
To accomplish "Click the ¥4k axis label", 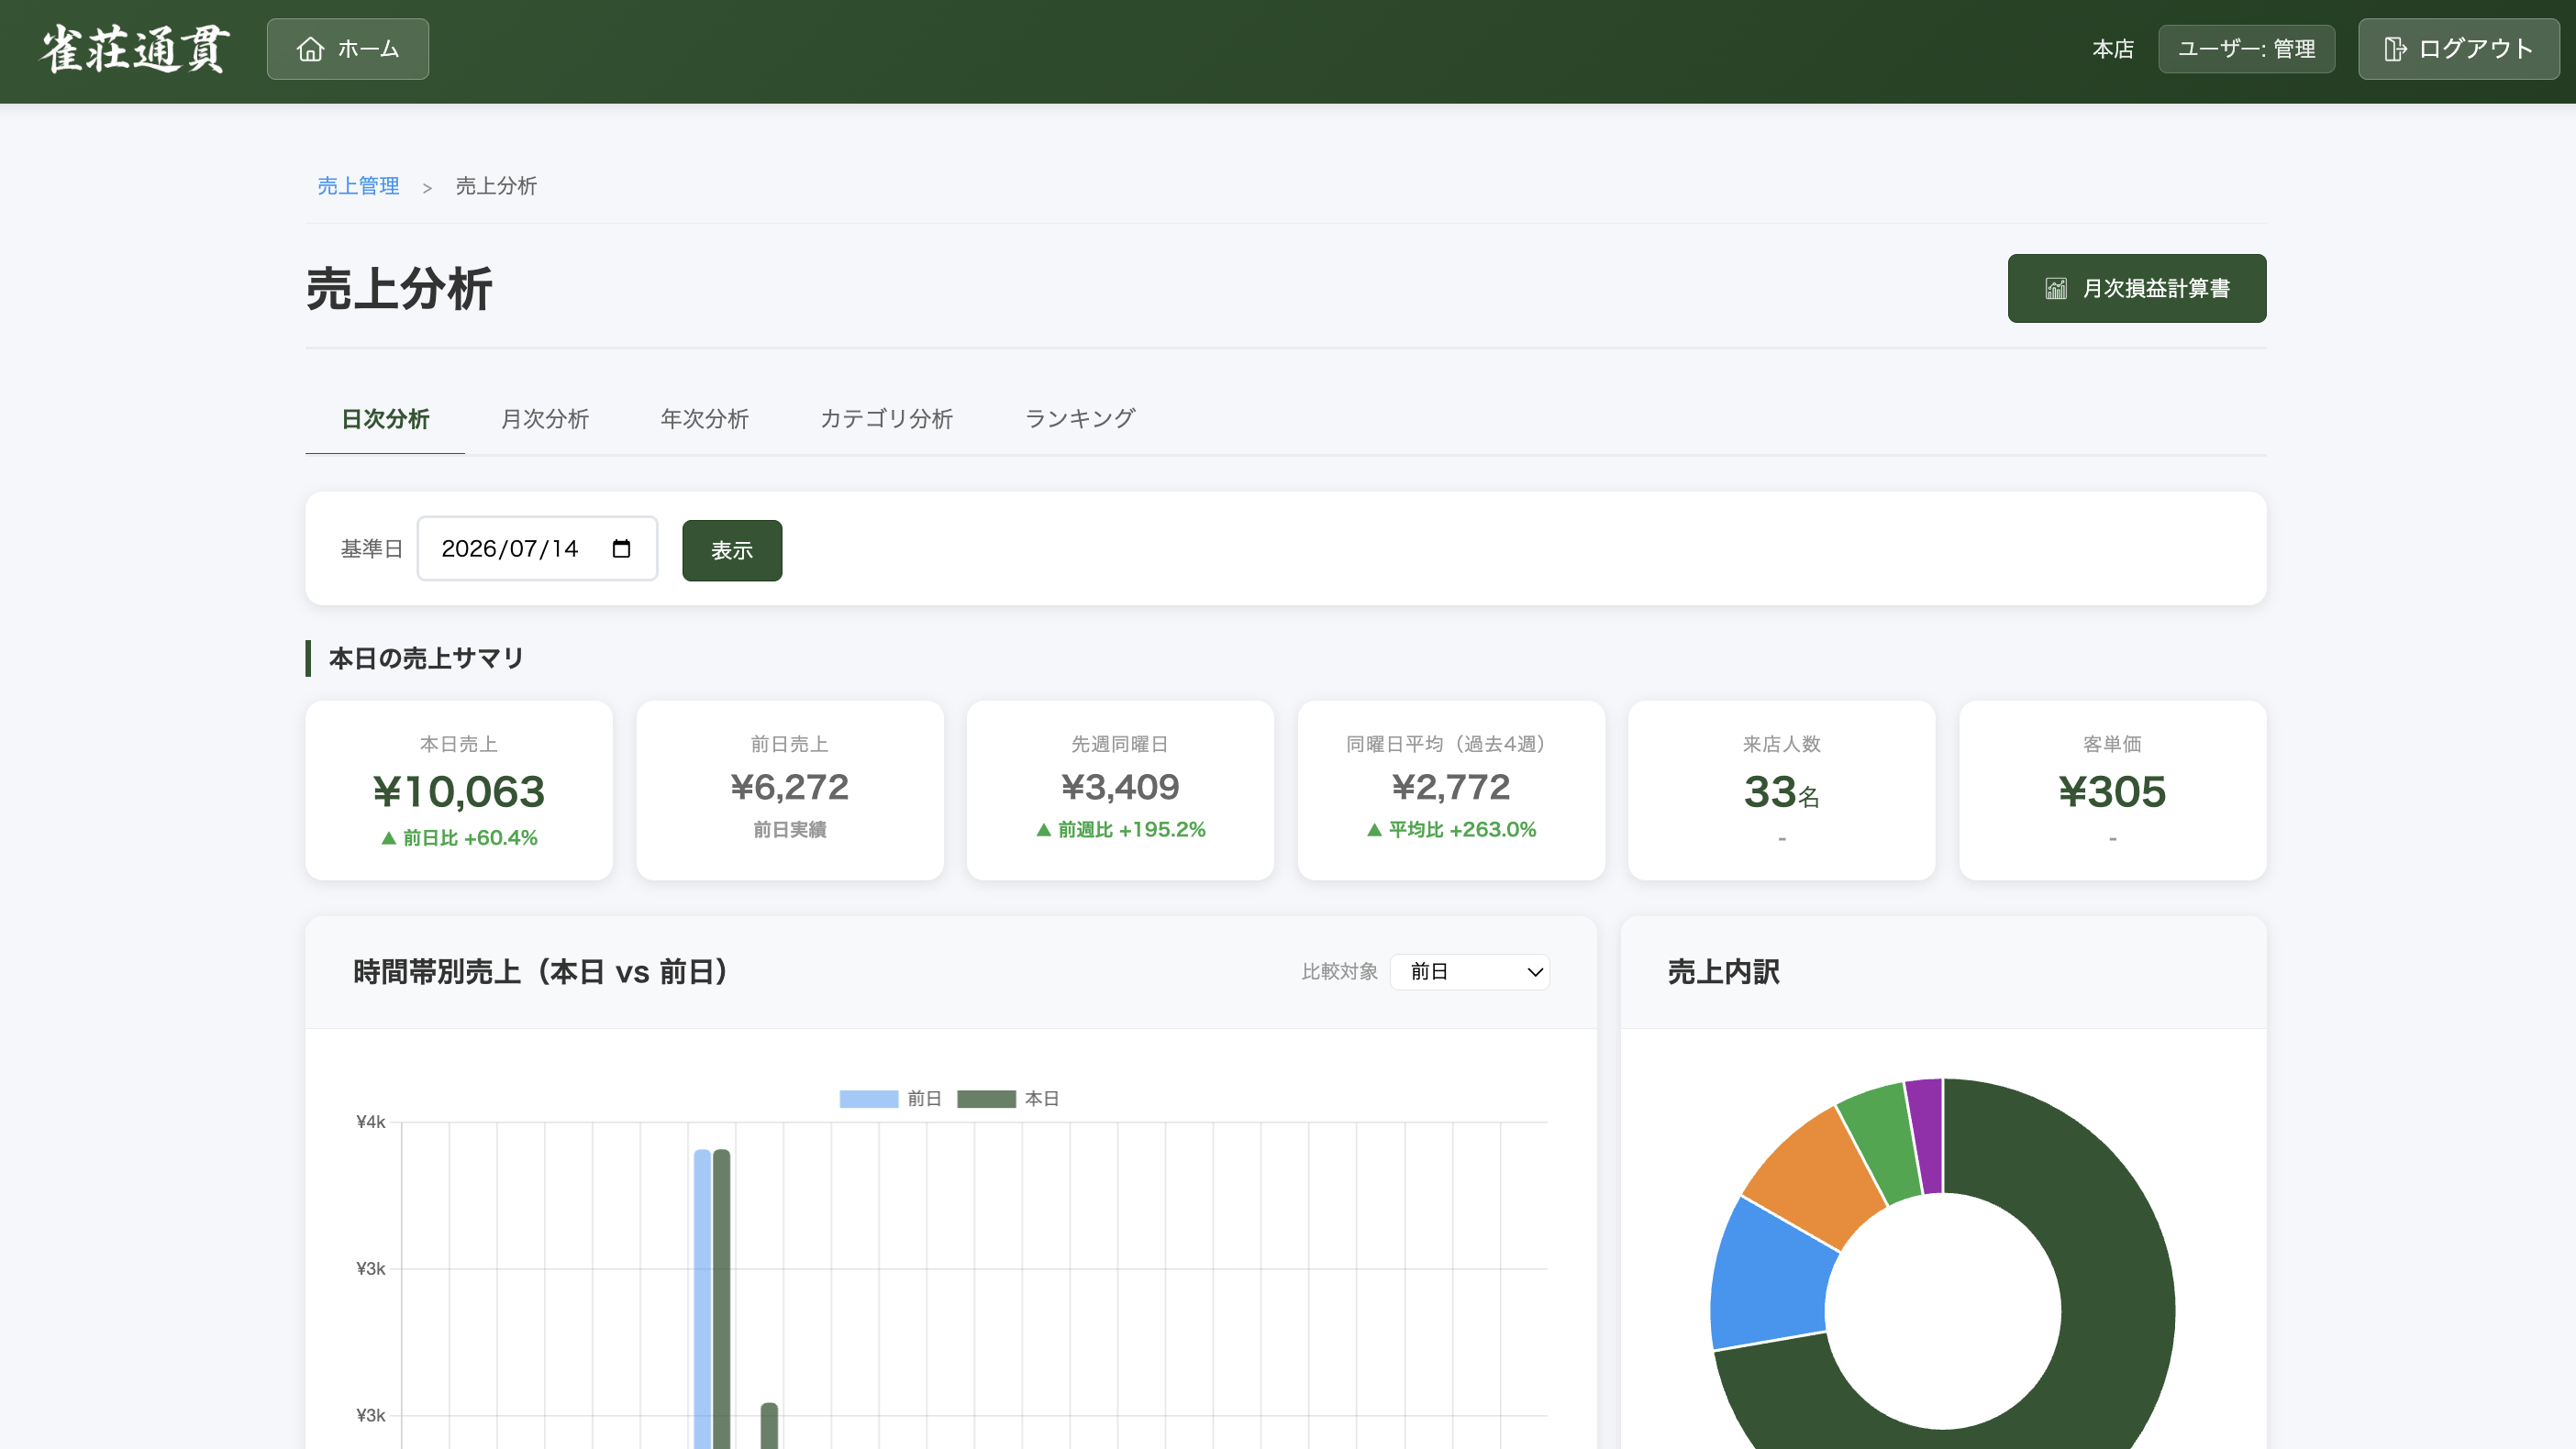I will click(371, 1122).
